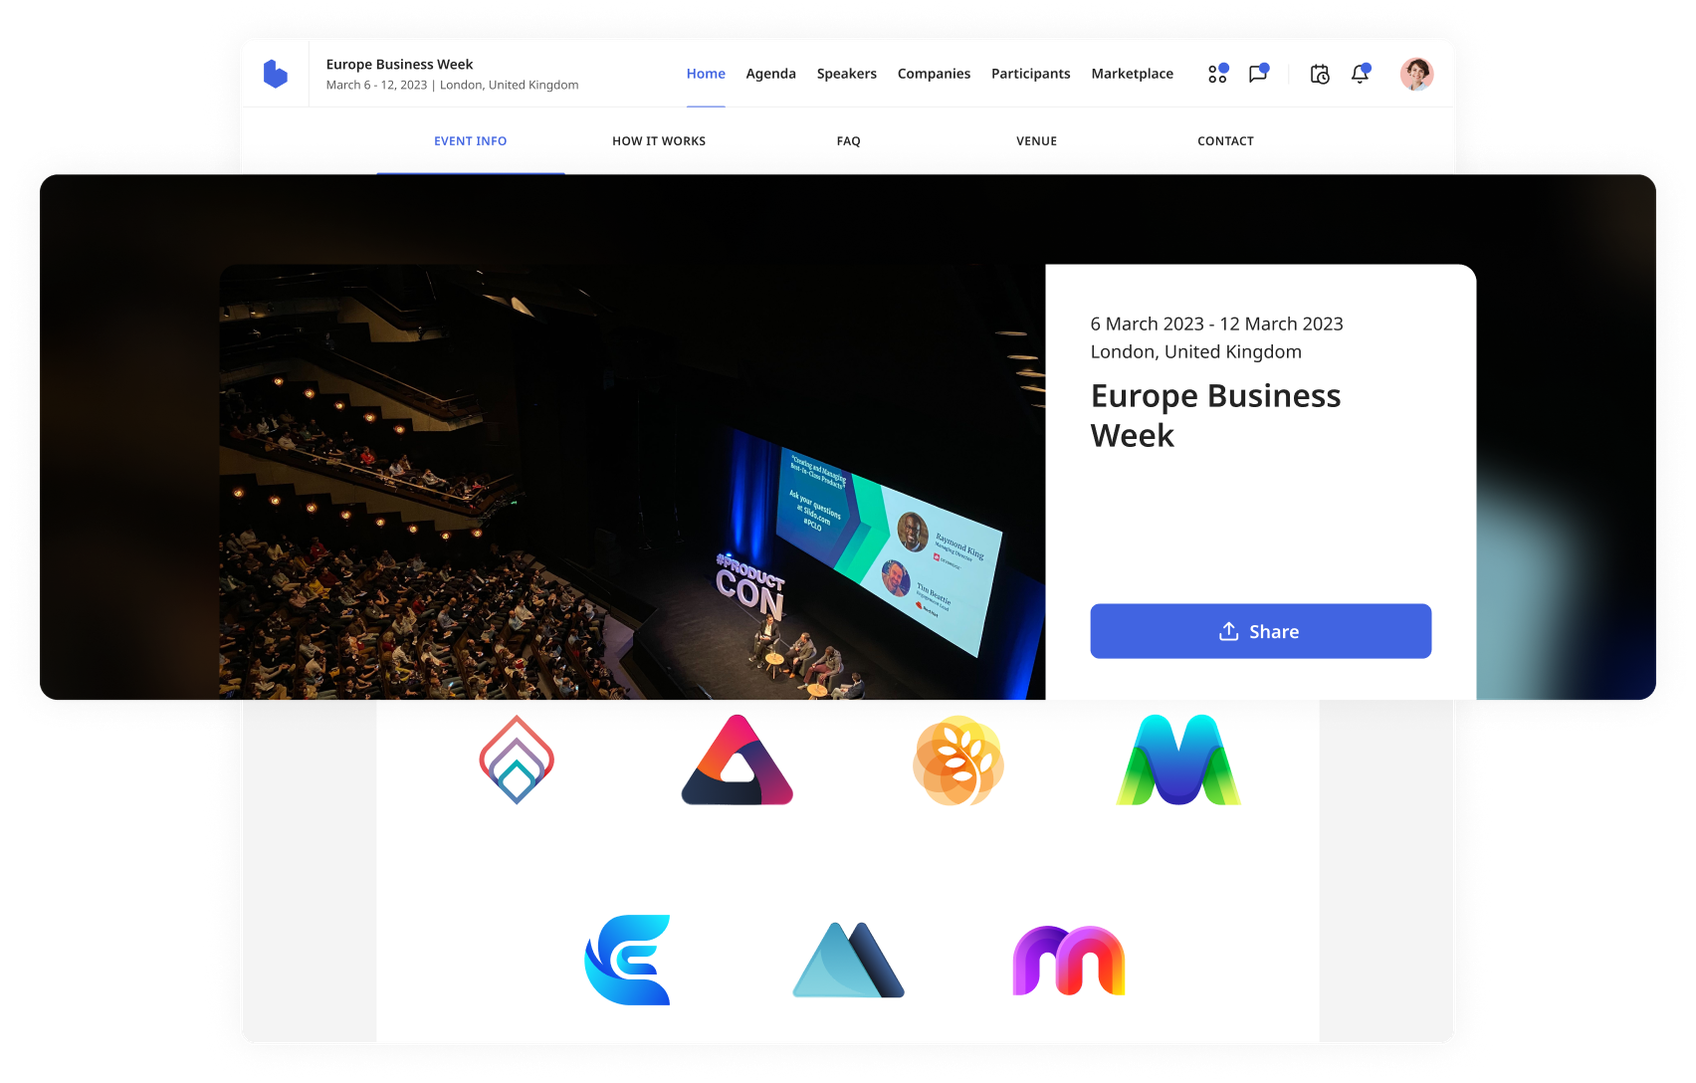Click the Europe Business Week header title
The image size is (1696, 1083).
(x=399, y=64)
